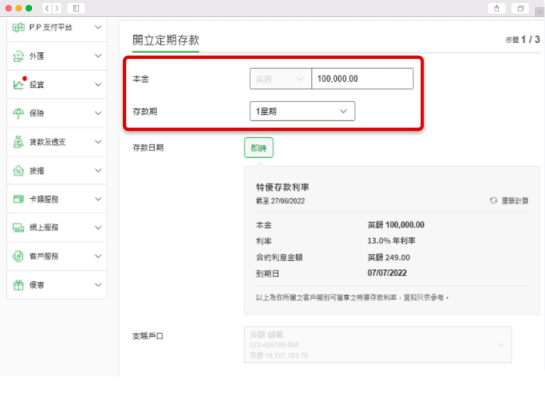
Task: Click the 投資 chart icon with red dot
Action: pyautogui.click(x=19, y=84)
